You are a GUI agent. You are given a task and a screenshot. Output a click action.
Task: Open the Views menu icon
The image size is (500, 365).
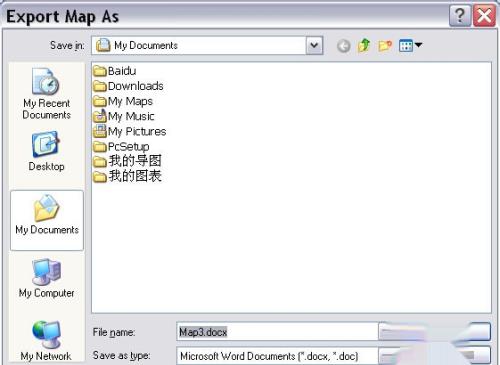[410, 45]
